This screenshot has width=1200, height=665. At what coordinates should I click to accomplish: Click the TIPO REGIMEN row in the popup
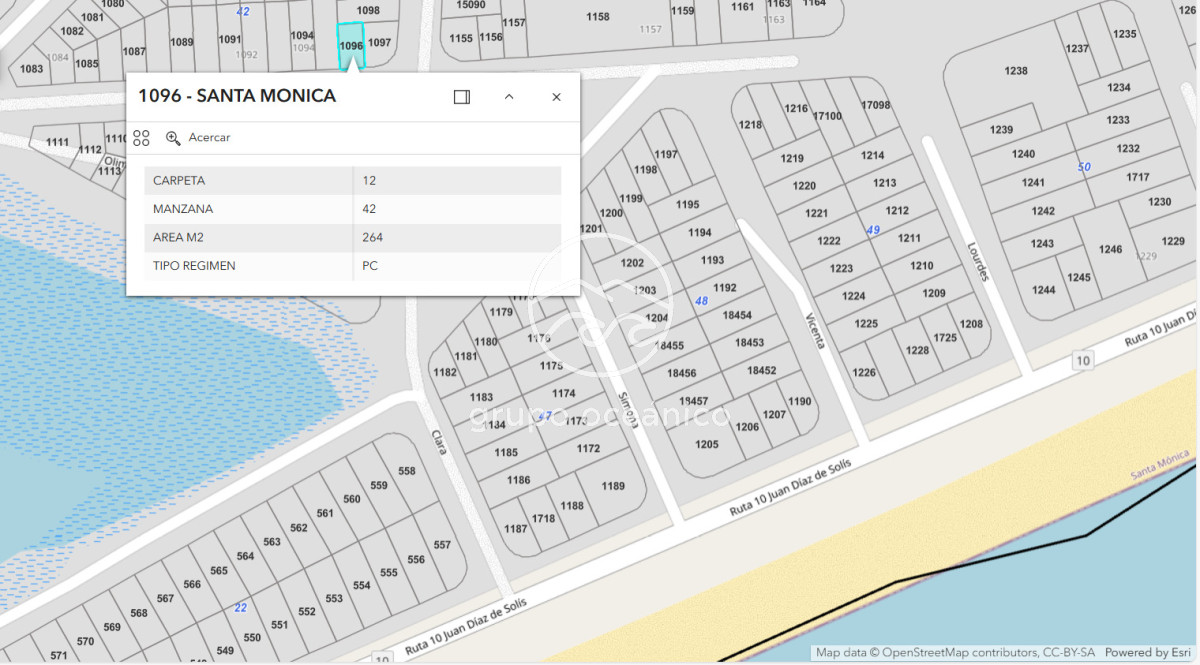point(352,266)
